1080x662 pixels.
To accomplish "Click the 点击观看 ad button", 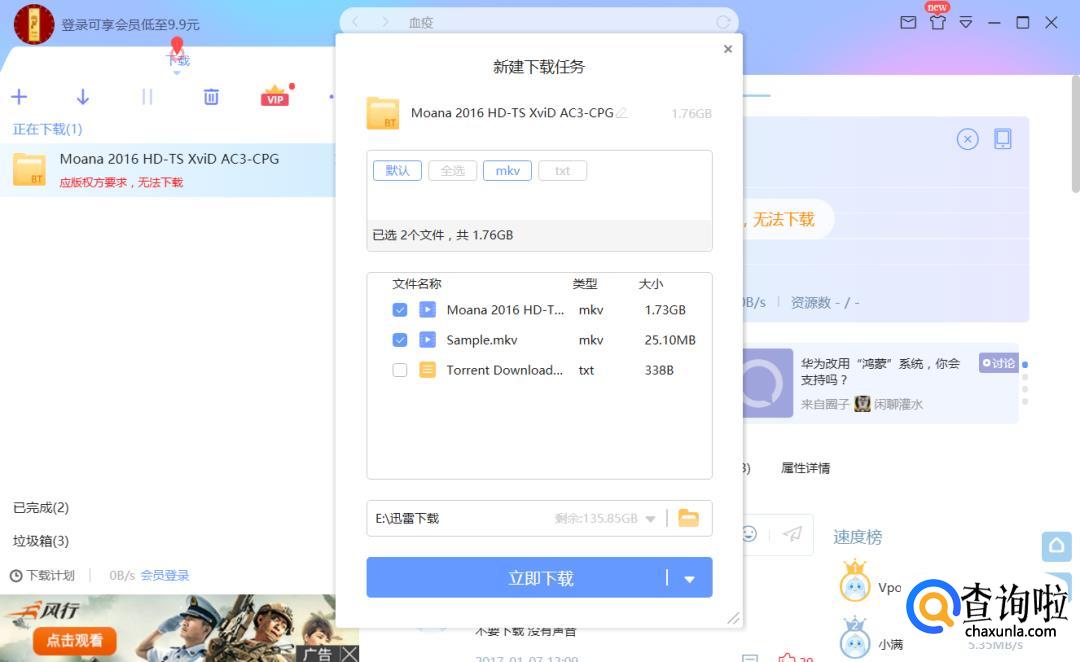I will (74, 641).
